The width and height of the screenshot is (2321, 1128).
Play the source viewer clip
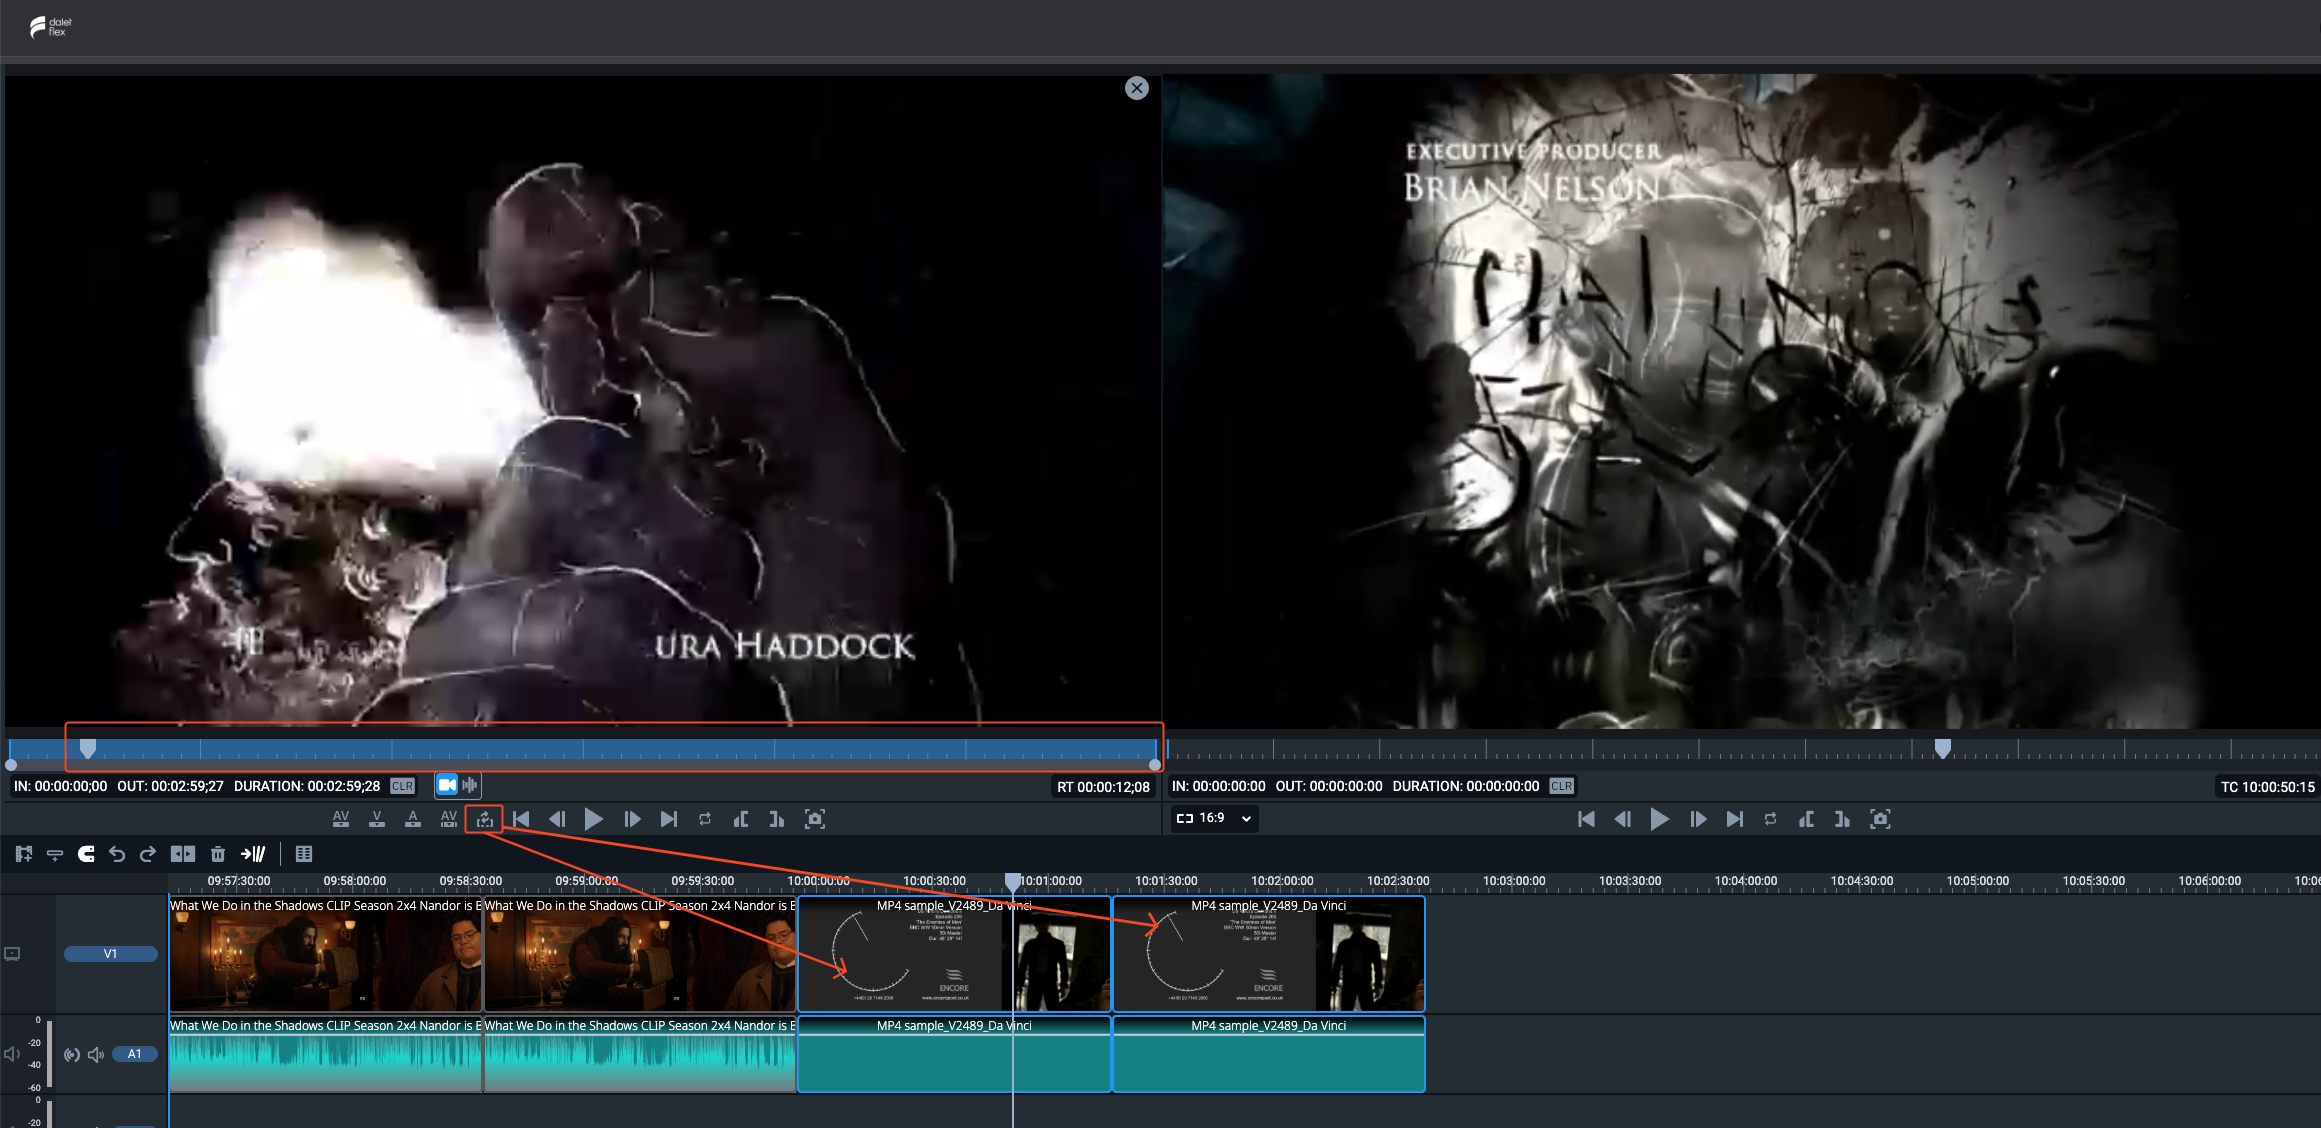[593, 819]
